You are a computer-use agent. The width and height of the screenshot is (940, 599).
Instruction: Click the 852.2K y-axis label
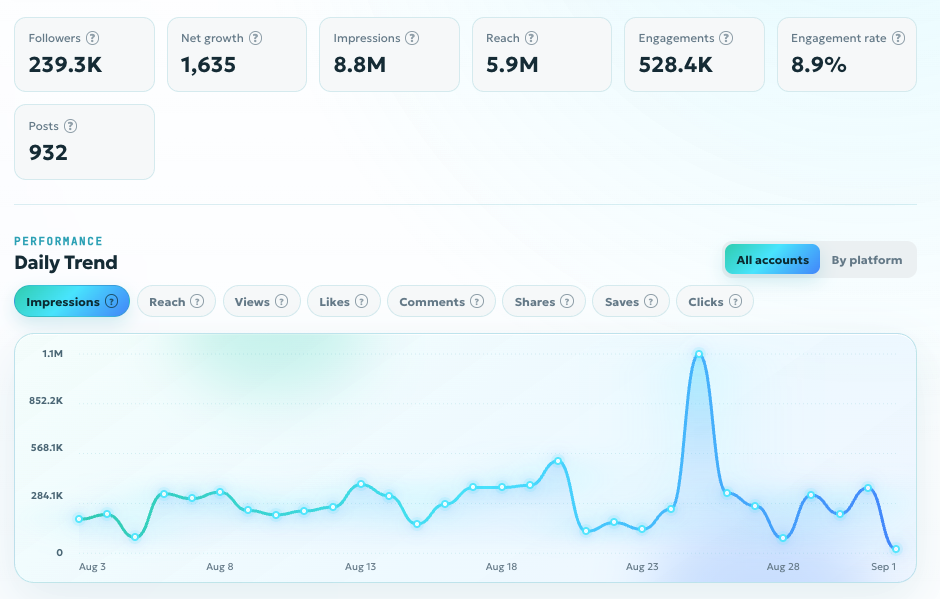[46, 401]
